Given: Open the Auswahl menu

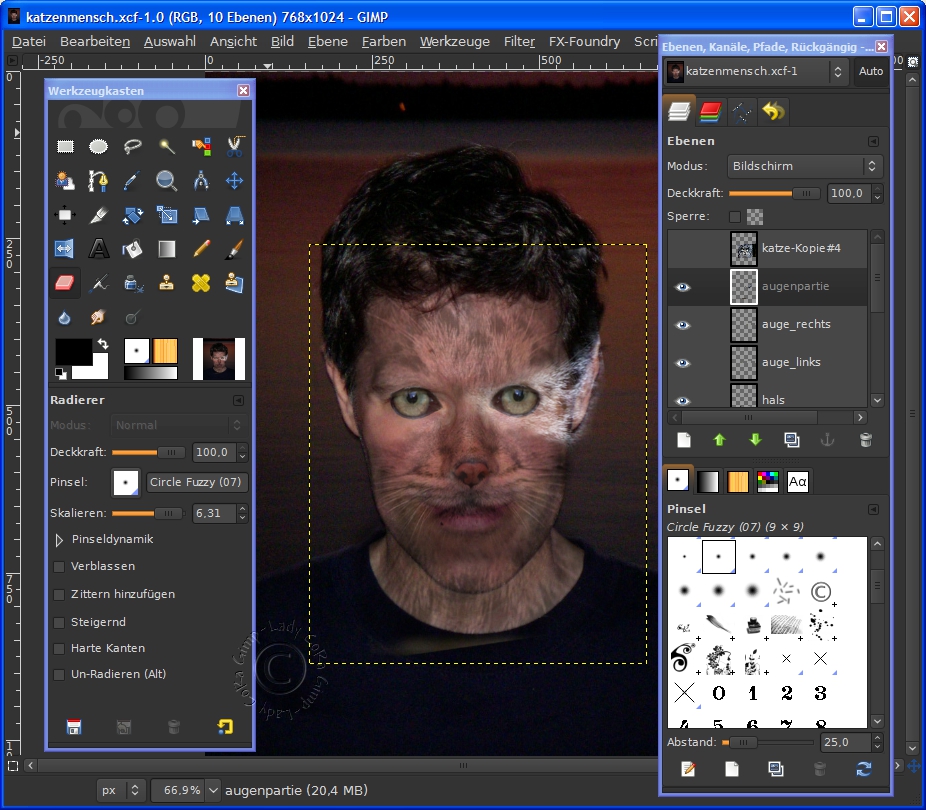Looking at the screenshot, I should [x=170, y=41].
